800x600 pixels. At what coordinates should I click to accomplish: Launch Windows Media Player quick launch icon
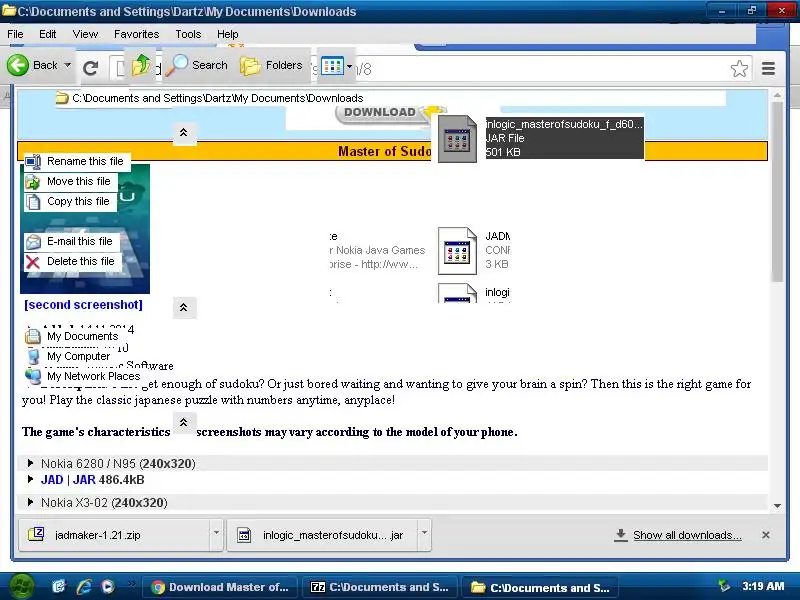[108, 587]
